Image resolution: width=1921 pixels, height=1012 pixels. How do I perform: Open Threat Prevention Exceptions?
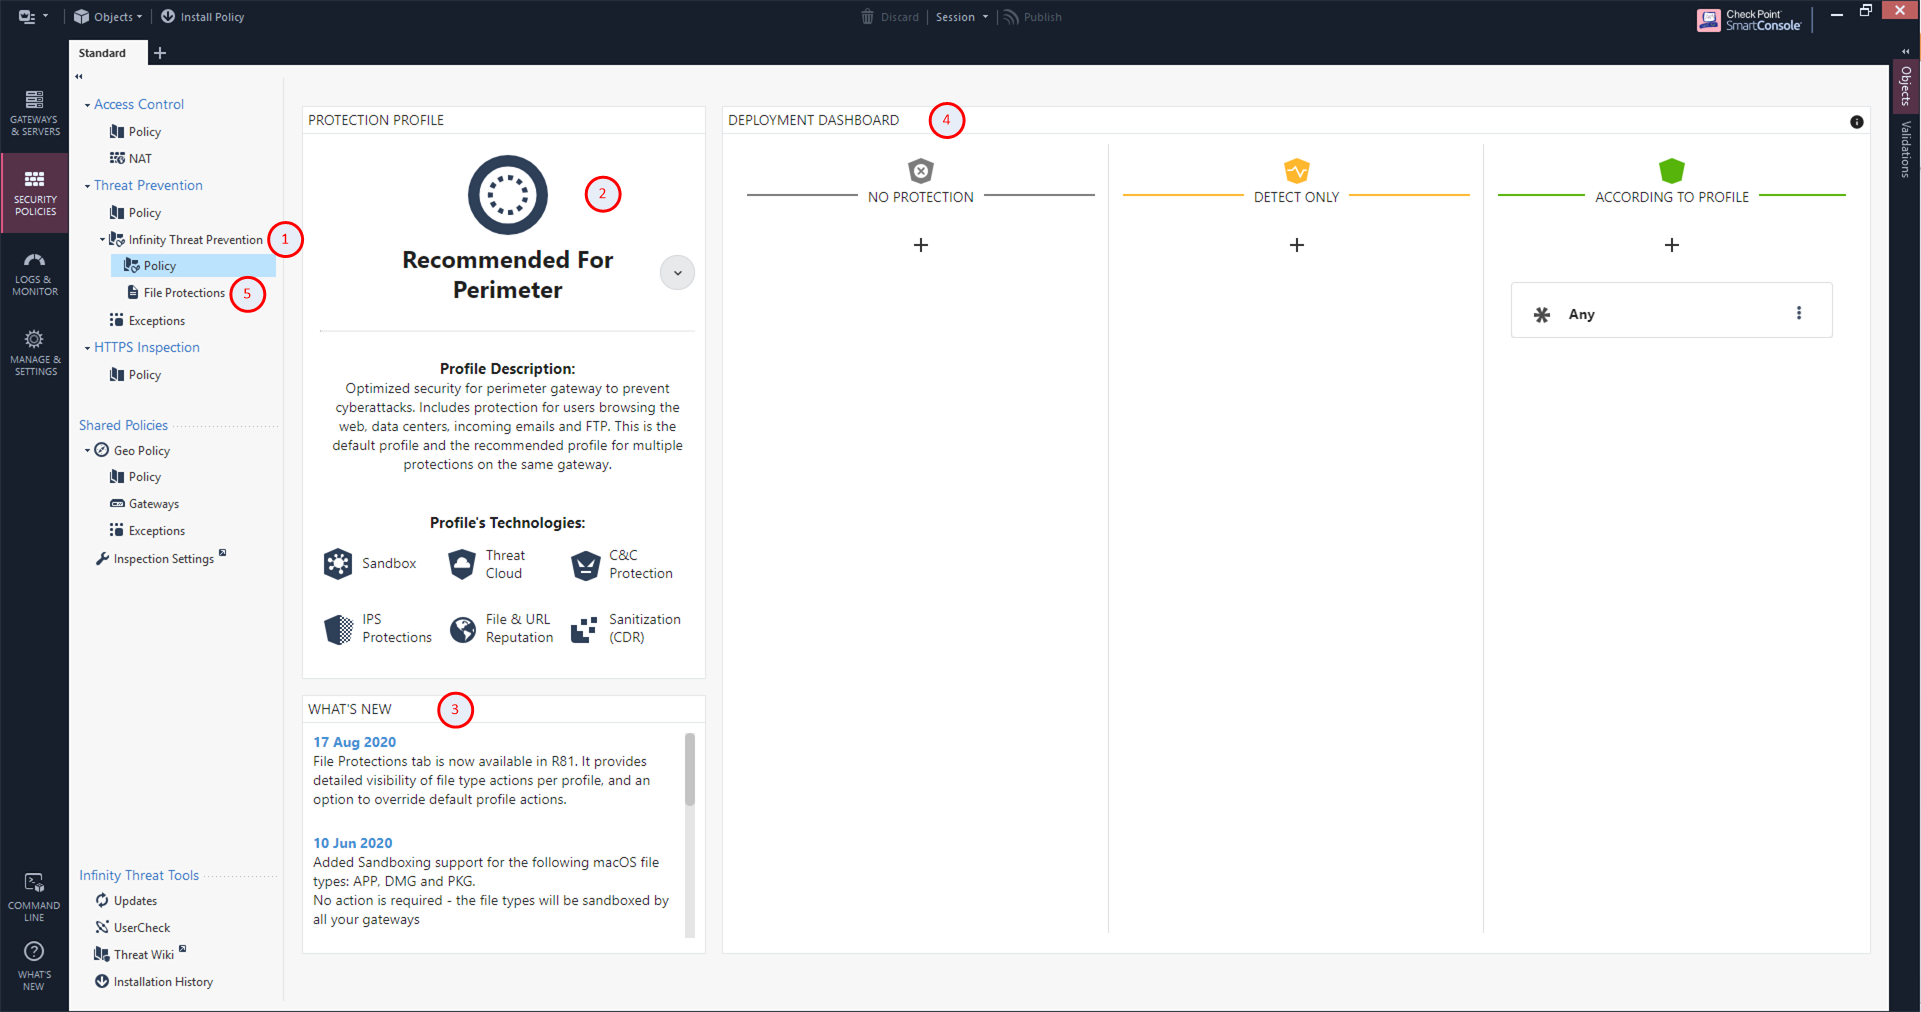click(148, 321)
